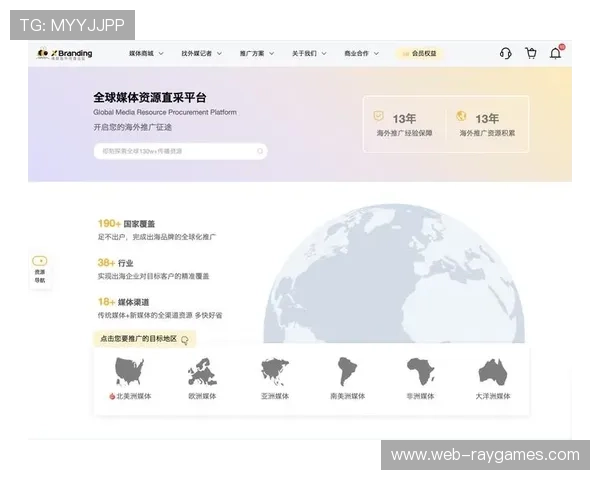This screenshot has height=480, width=600.
Task: Click the 资源导航 floating side button
Action: pyautogui.click(x=40, y=270)
